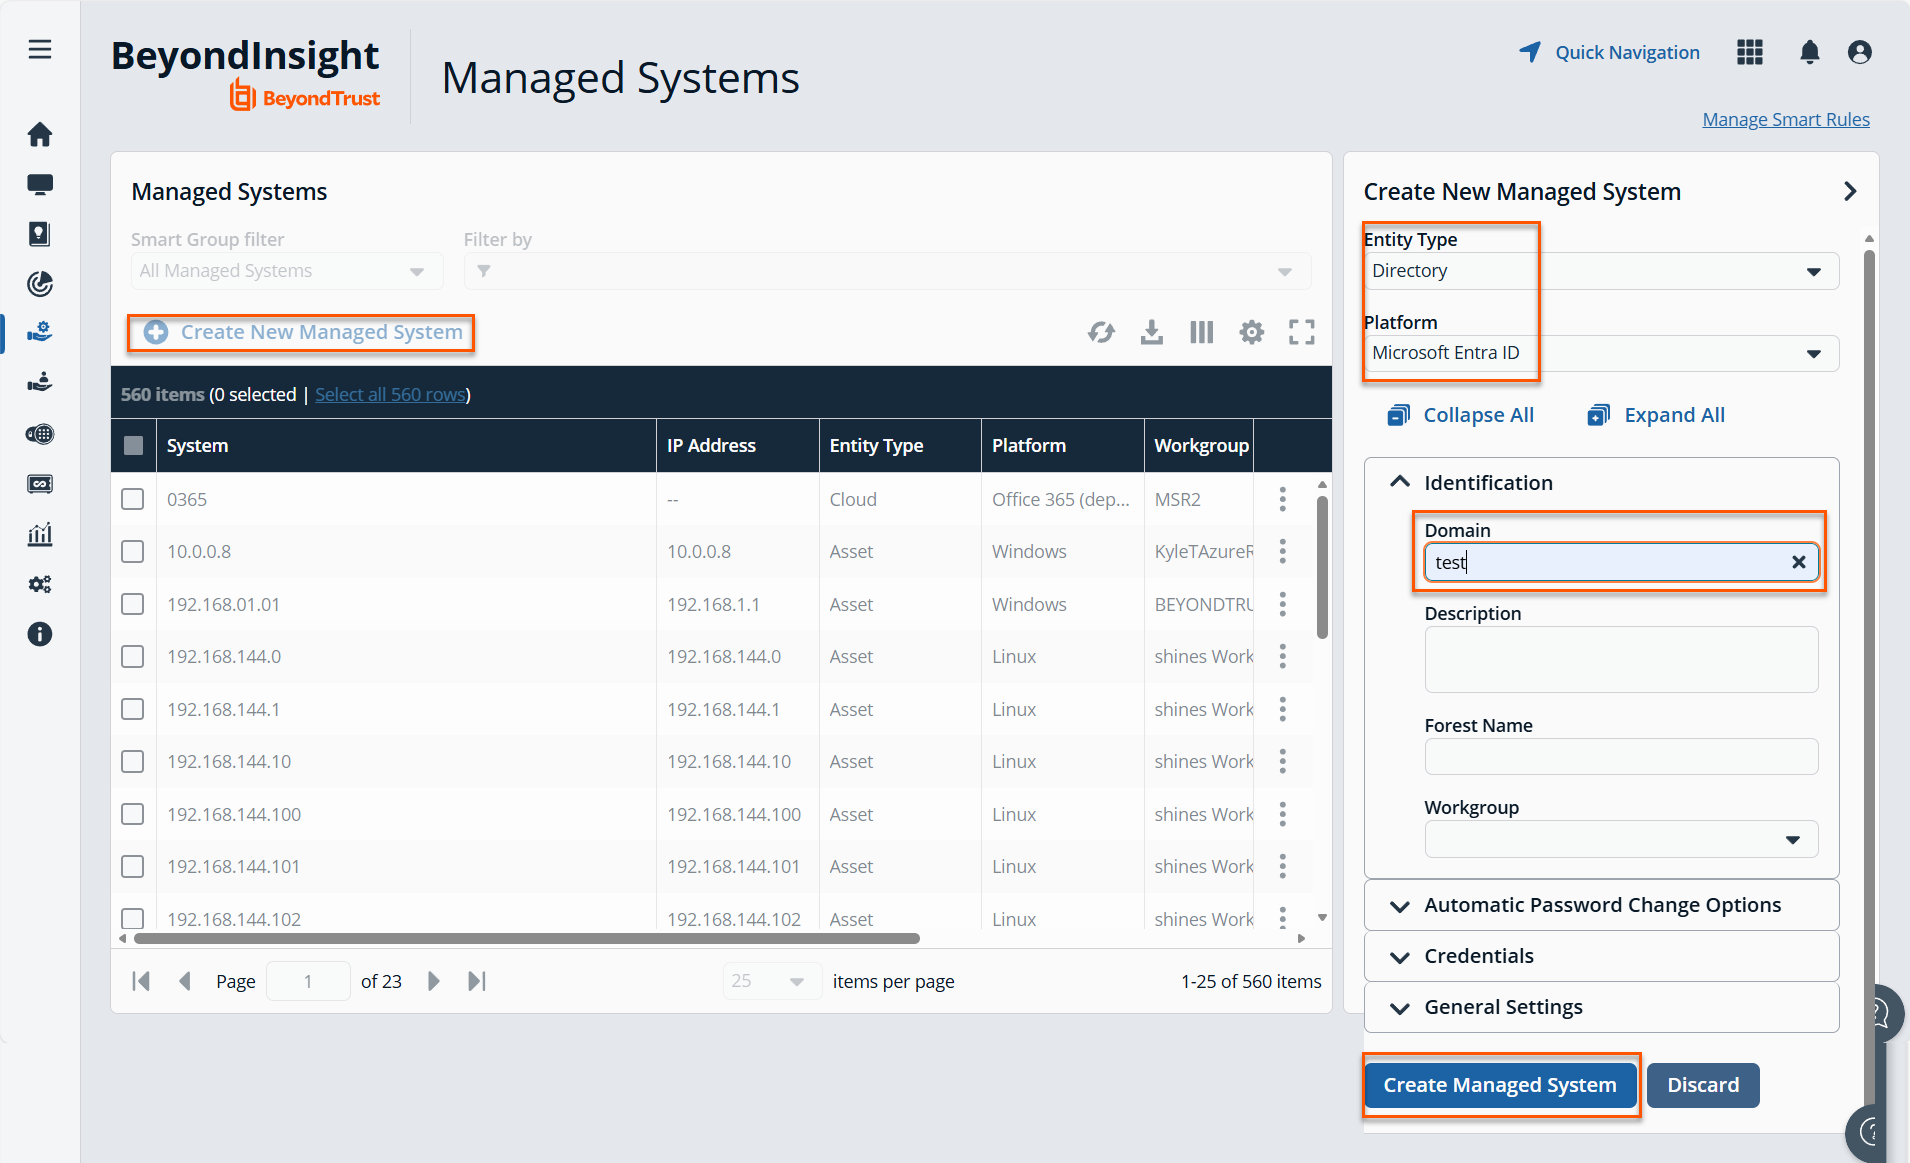The image size is (1910, 1163).
Task: Open the bar chart reports sidebar icon
Action: click(x=40, y=534)
